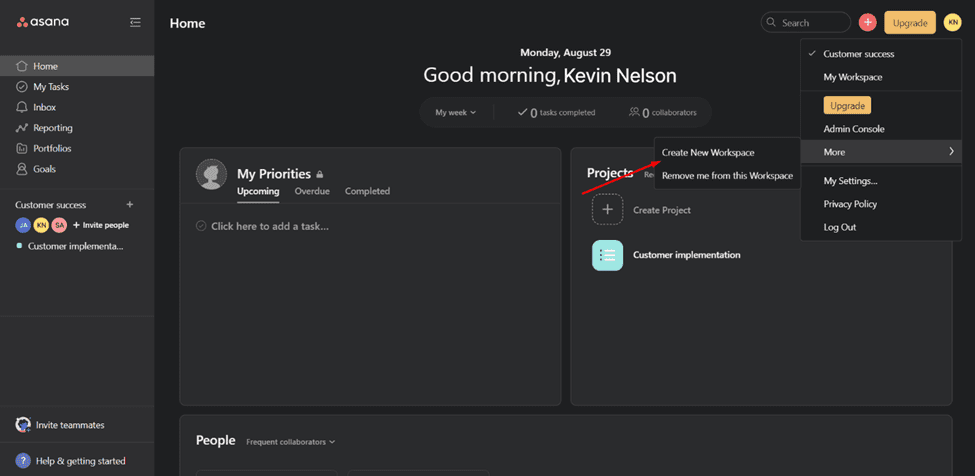Open the Customer implementation project icon
This screenshot has width=975, height=476.
click(x=608, y=255)
